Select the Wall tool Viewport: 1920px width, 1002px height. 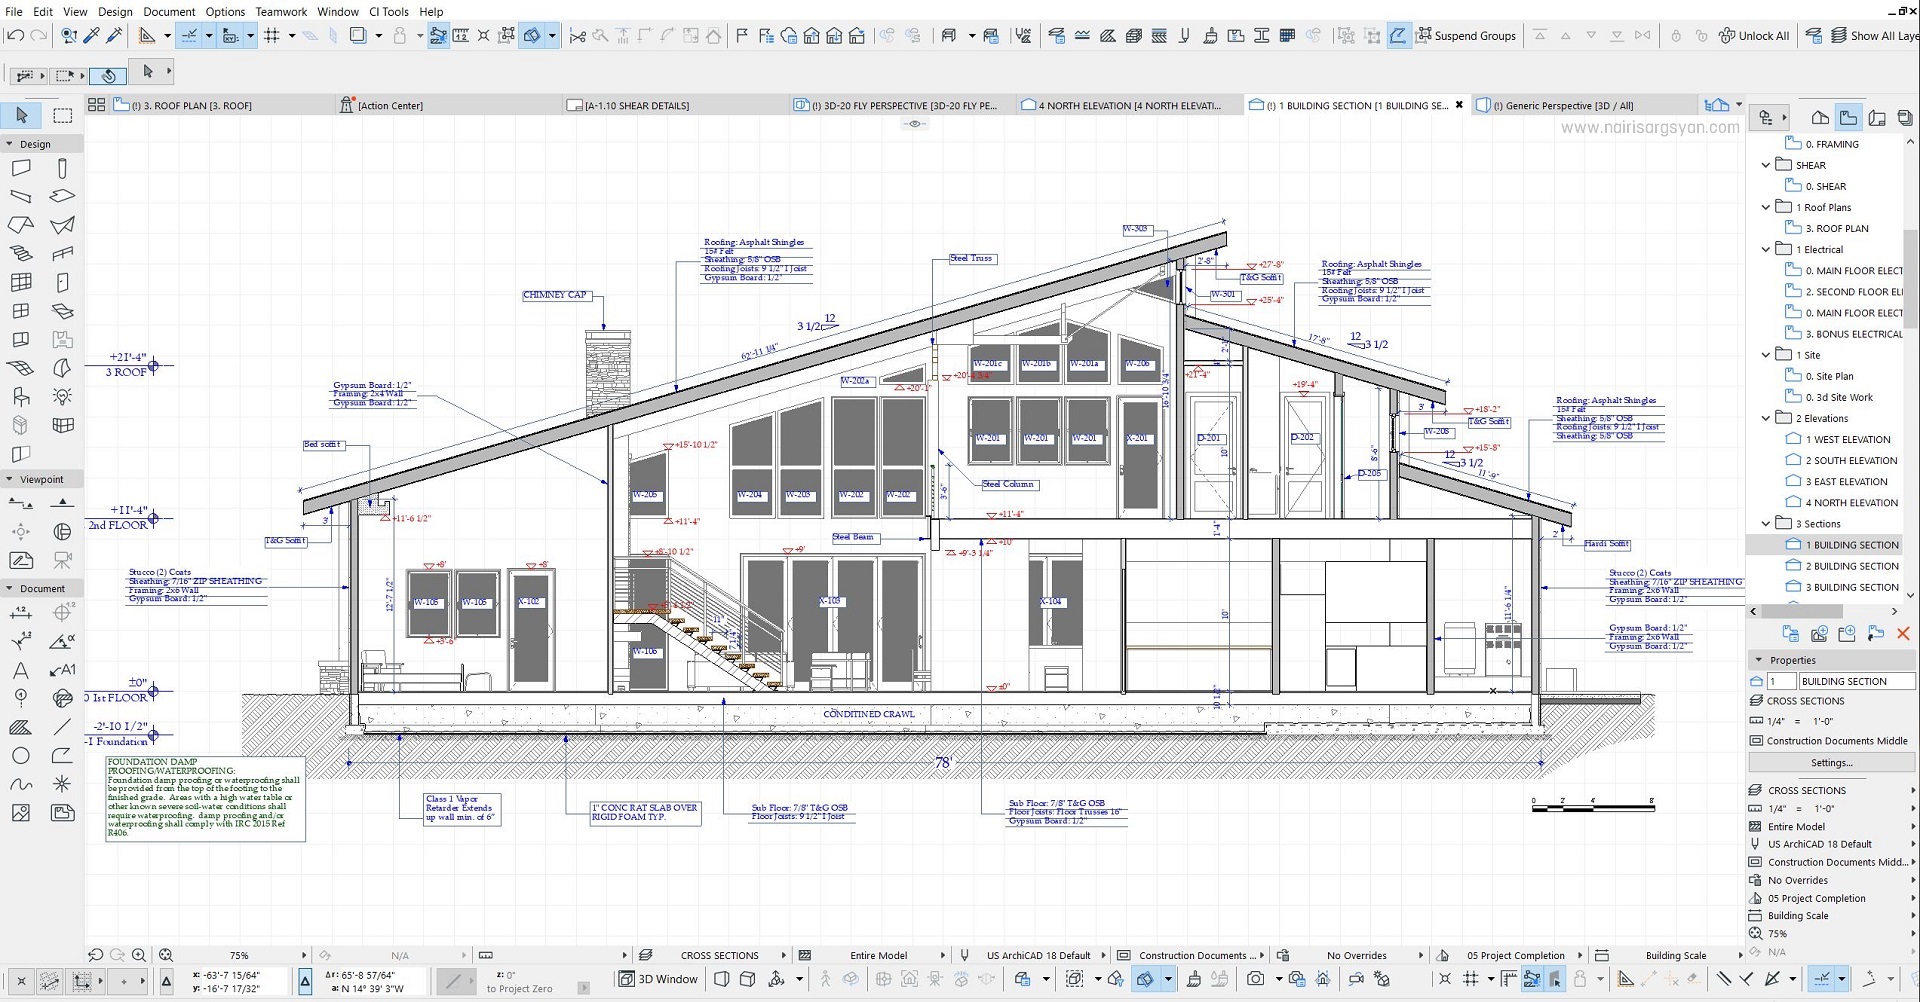tap(21, 168)
